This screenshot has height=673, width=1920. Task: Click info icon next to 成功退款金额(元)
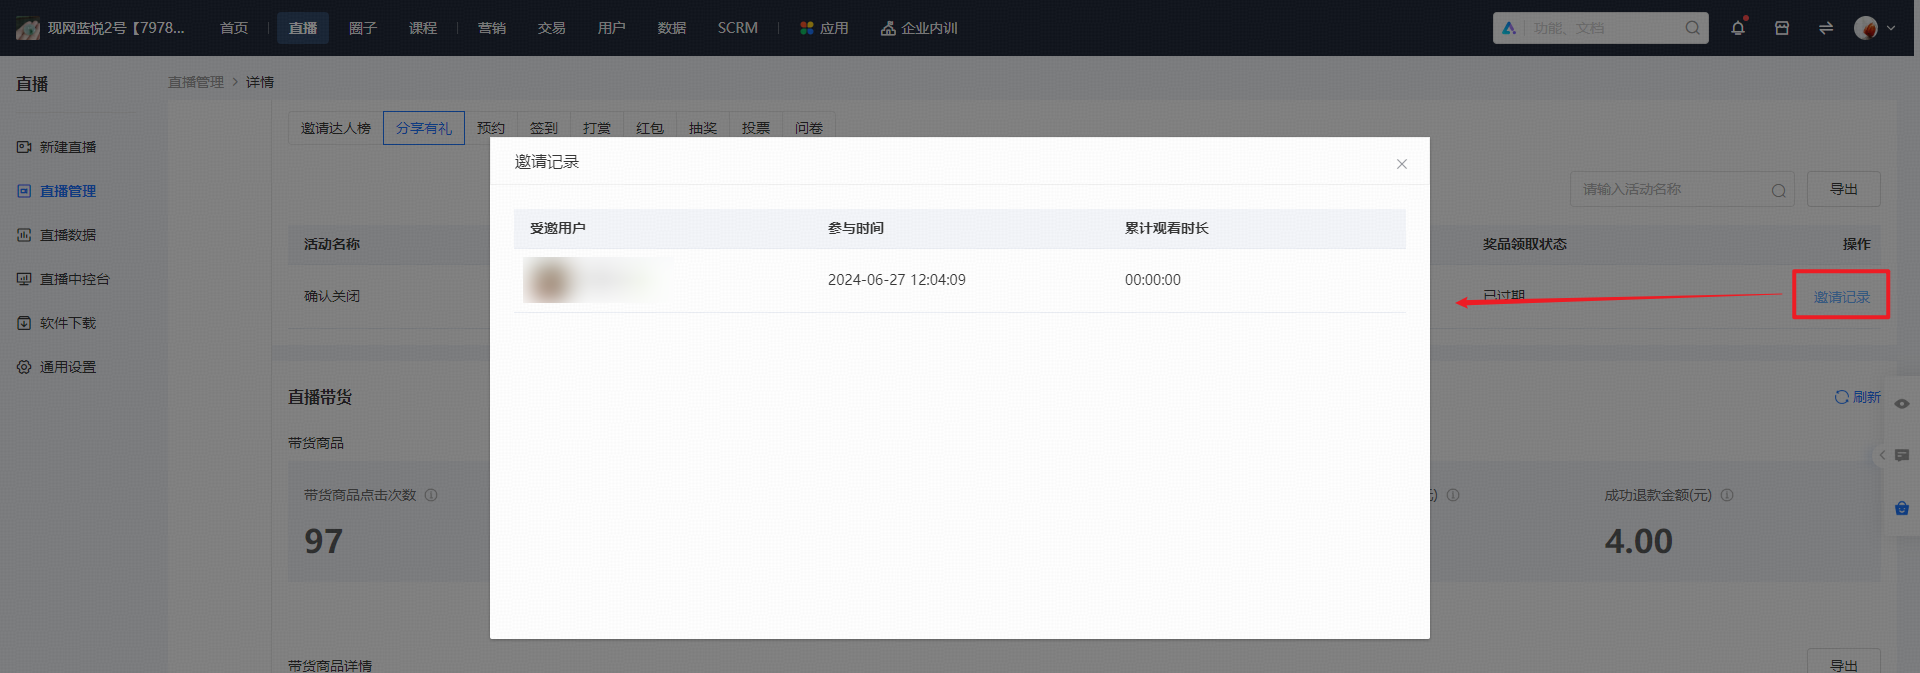pyautogui.click(x=1727, y=495)
